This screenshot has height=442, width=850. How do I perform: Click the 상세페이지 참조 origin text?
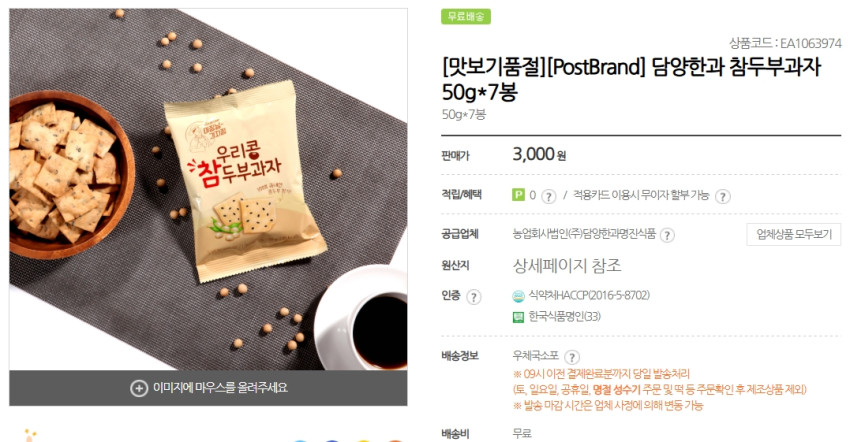567,266
